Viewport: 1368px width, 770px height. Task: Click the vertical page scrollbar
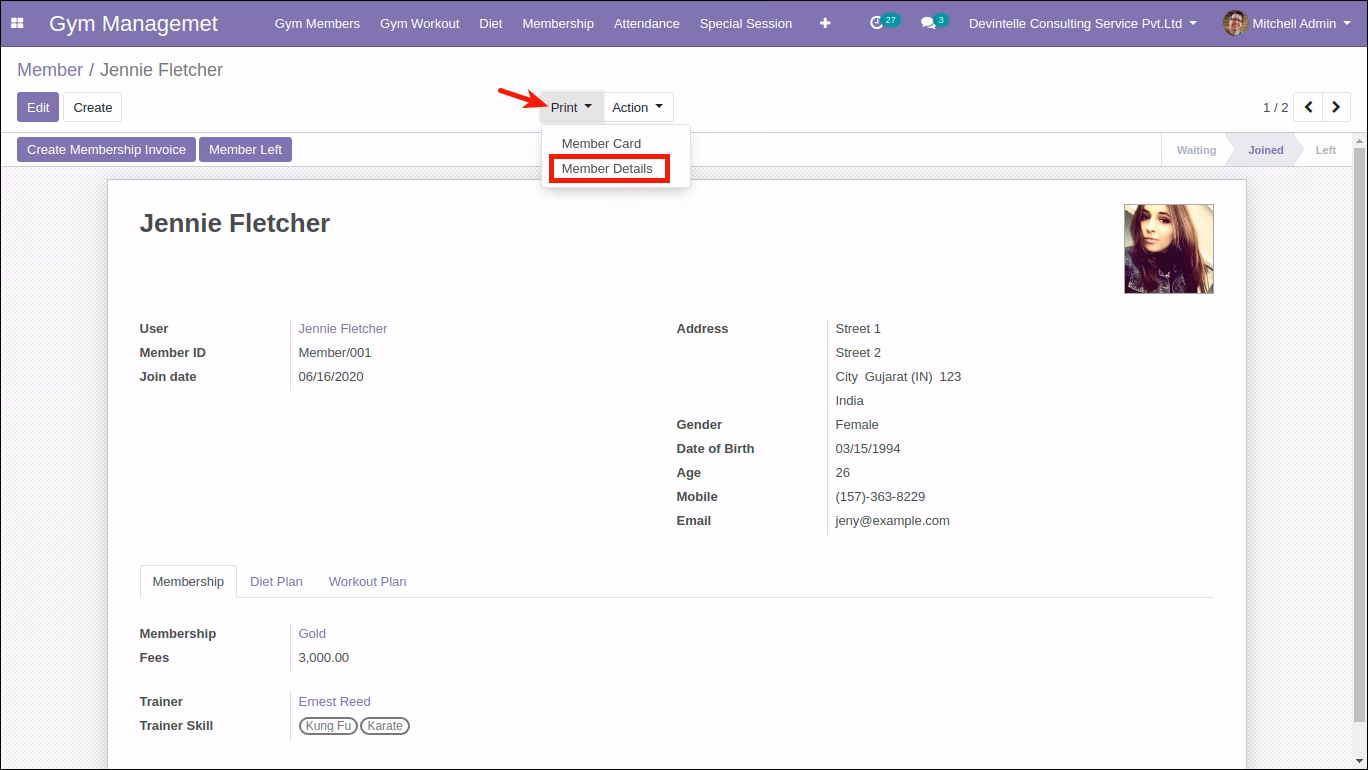pos(1359,430)
